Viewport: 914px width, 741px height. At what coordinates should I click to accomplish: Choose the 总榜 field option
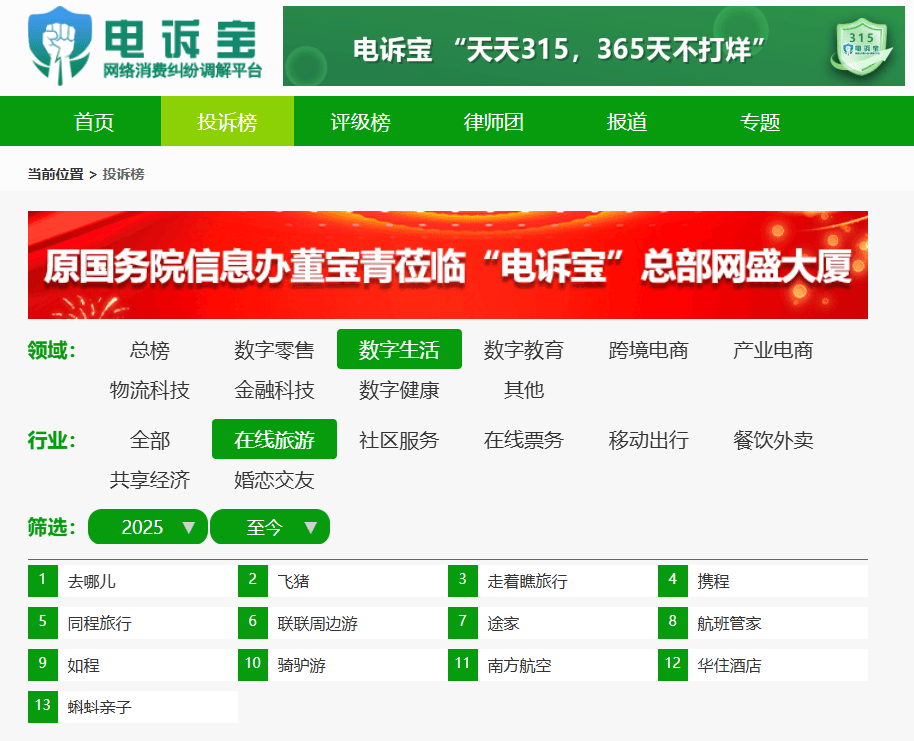[x=150, y=350]
